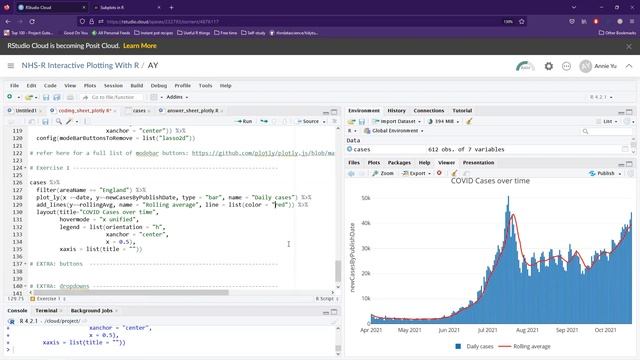The image size is (640, 360).
Task: Maximize the Console pane
Action: pyautogui.click(x=334, y=312)
